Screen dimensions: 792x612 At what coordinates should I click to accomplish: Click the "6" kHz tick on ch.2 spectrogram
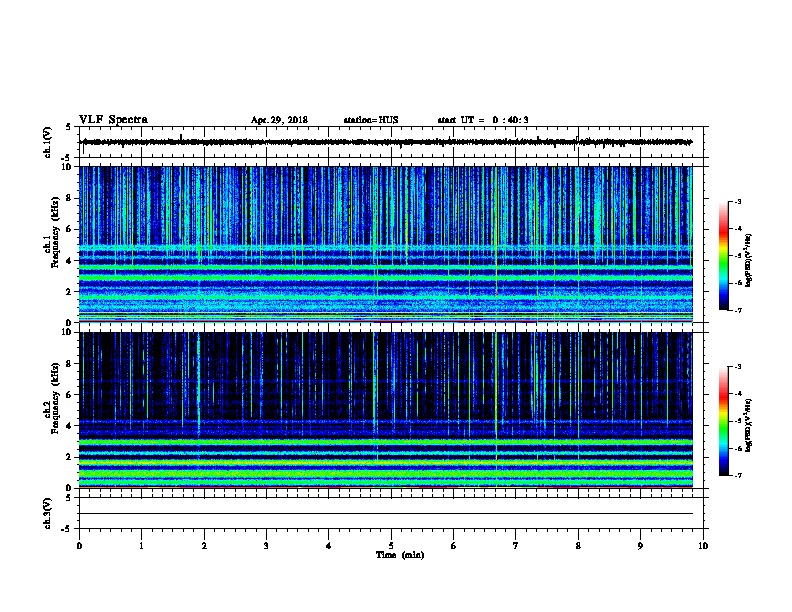tap(69, 395)
